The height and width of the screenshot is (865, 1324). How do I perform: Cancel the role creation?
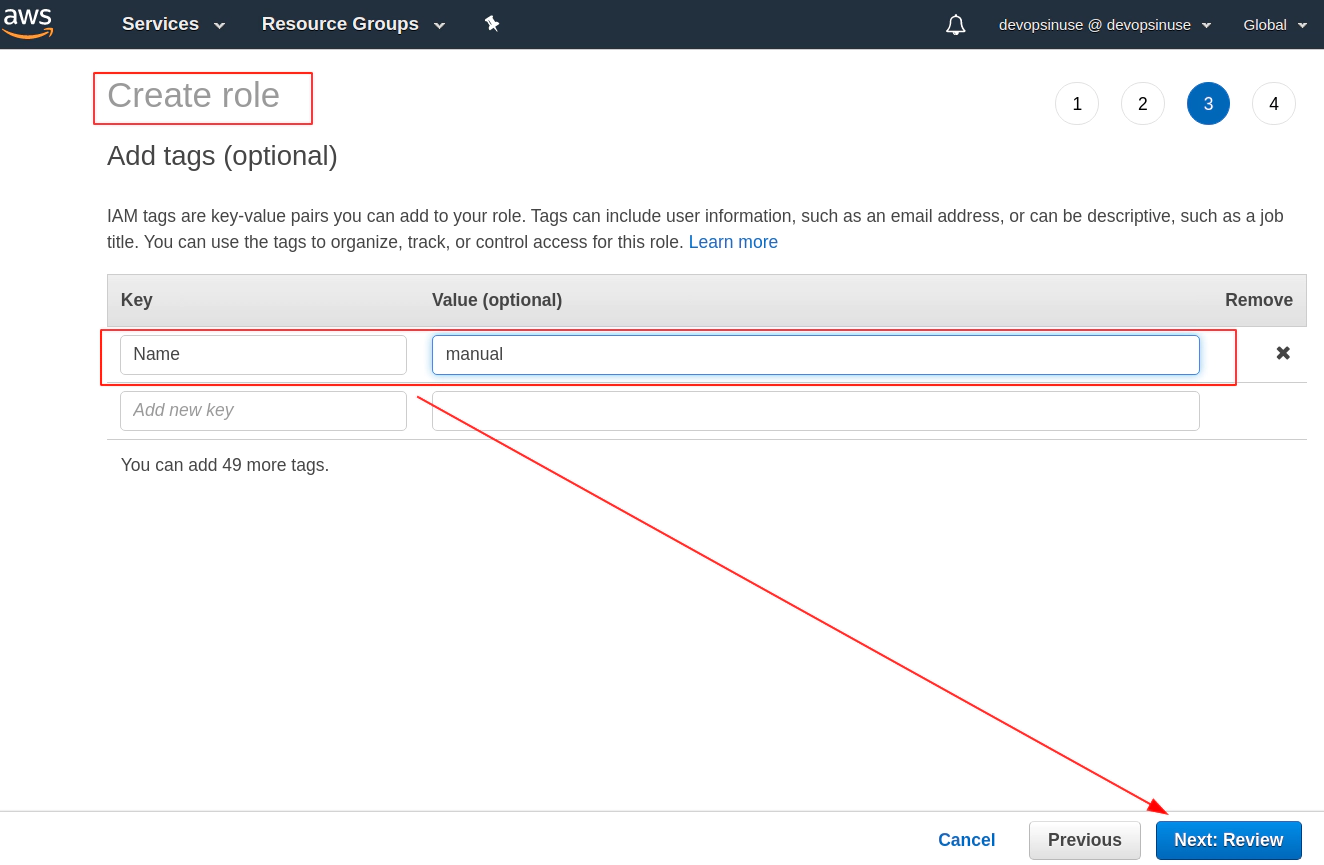(966, 840)
